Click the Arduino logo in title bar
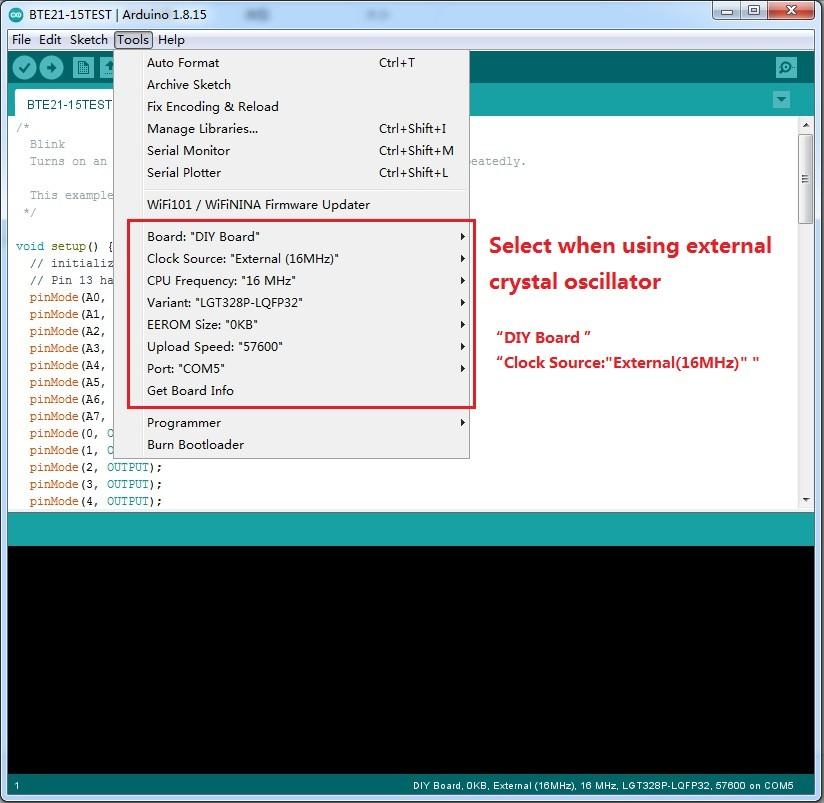824x803 pixels. (16, 14)
